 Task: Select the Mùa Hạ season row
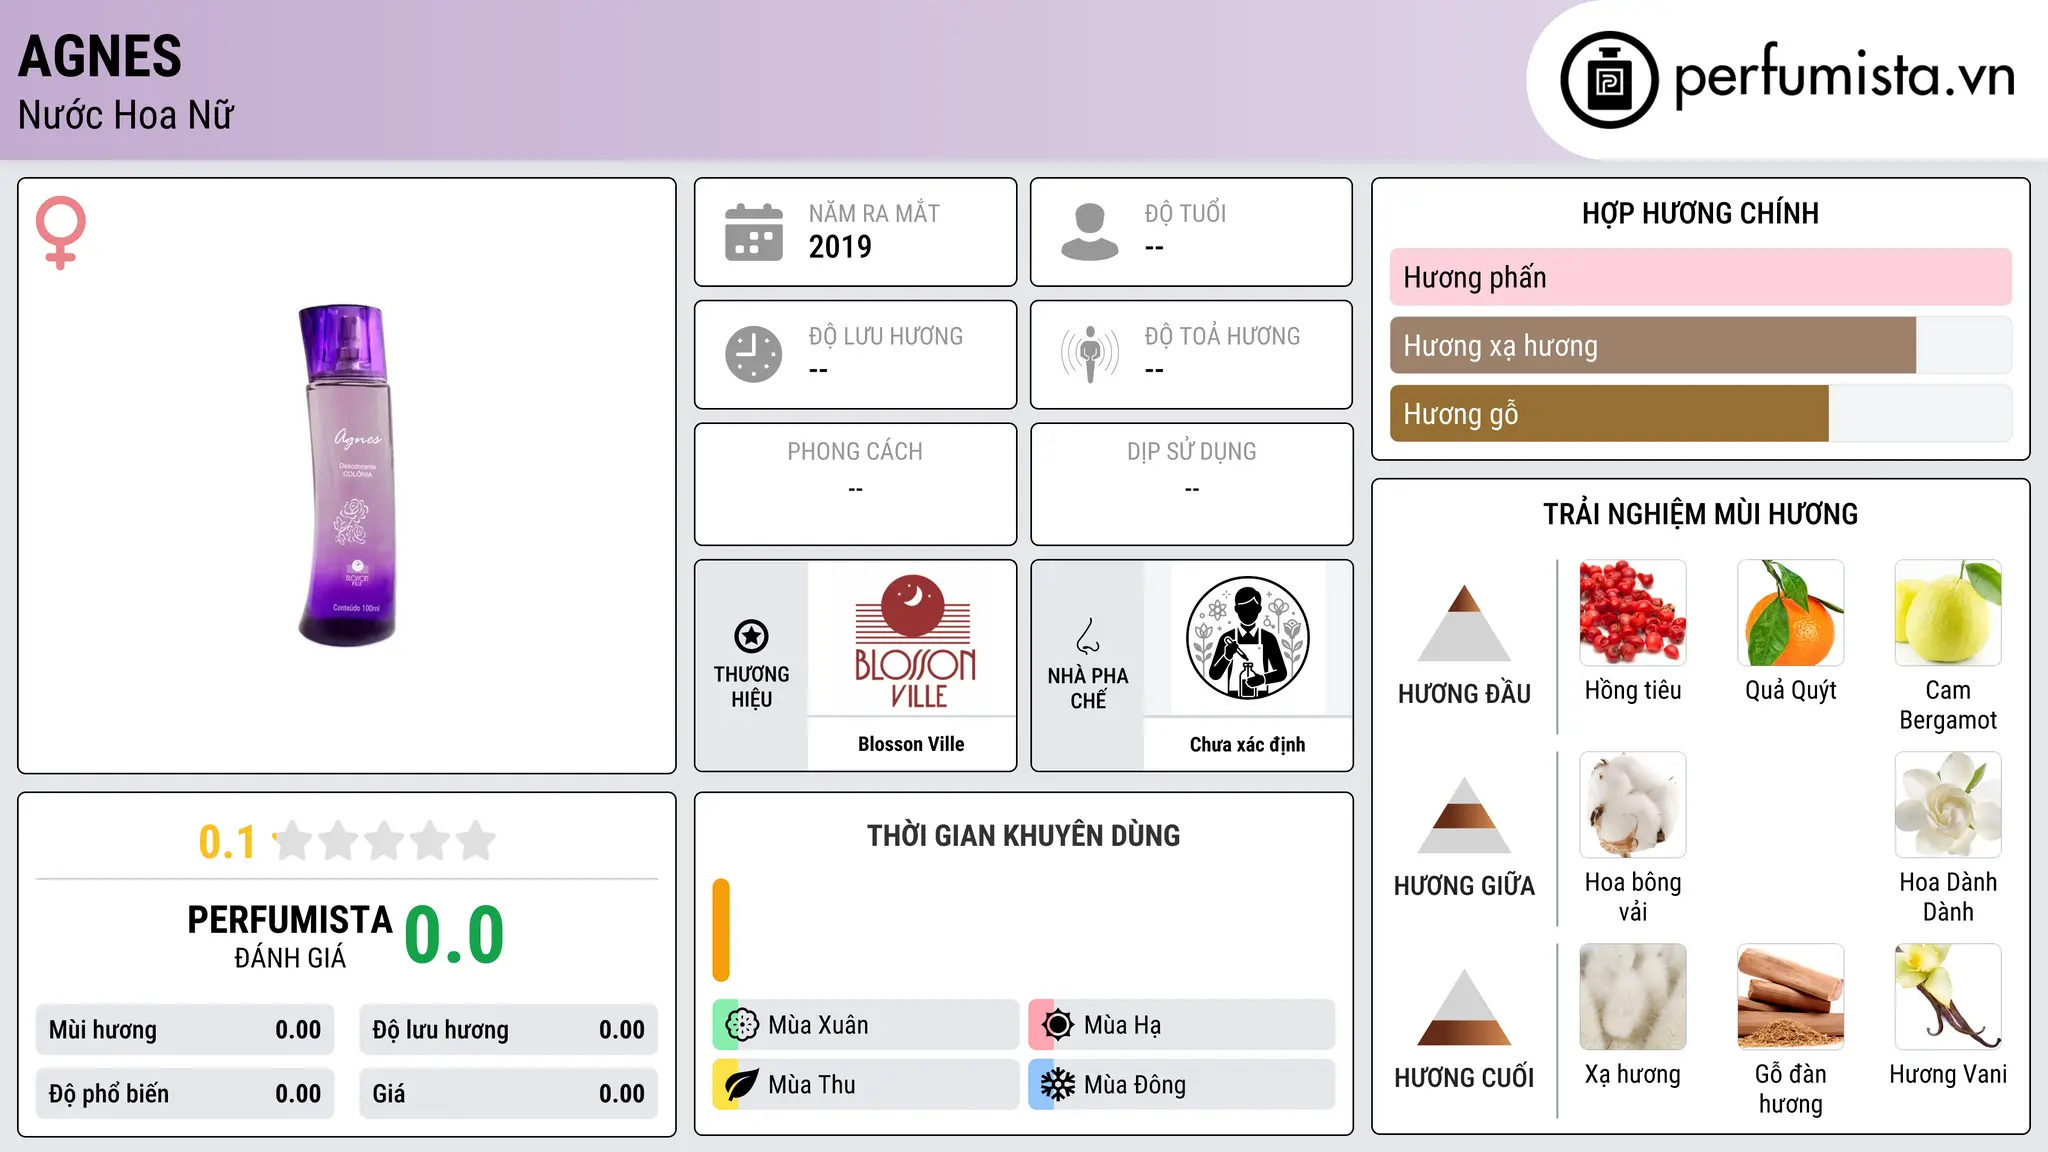coord(1182,1025)
